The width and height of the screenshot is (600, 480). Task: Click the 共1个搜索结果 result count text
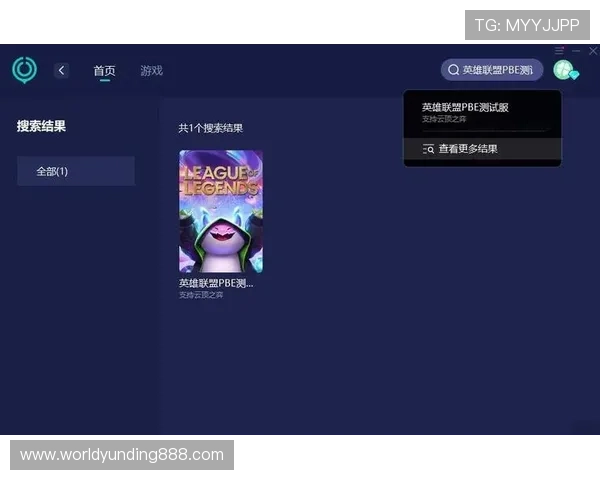coord(210,128)
